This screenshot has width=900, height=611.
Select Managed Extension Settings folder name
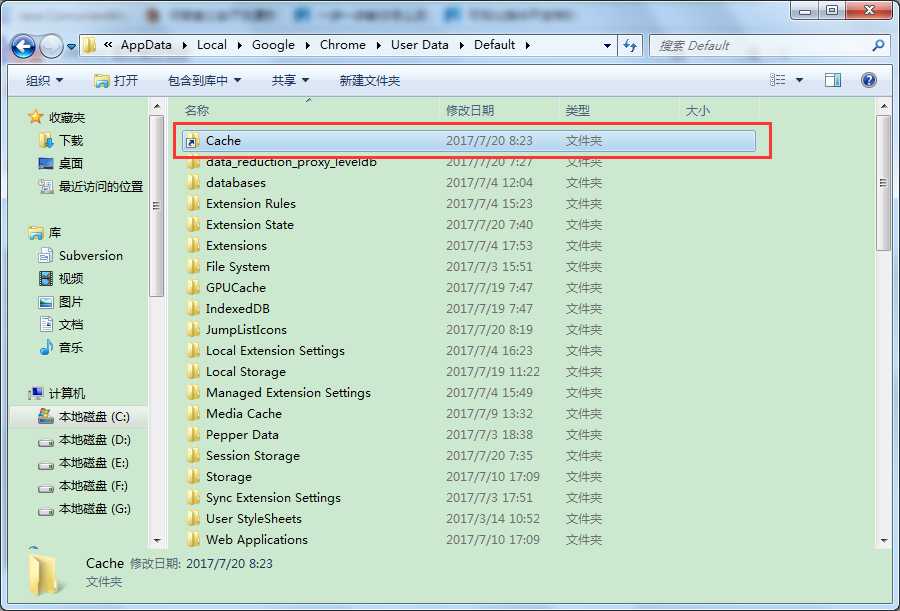coord(288,393)
